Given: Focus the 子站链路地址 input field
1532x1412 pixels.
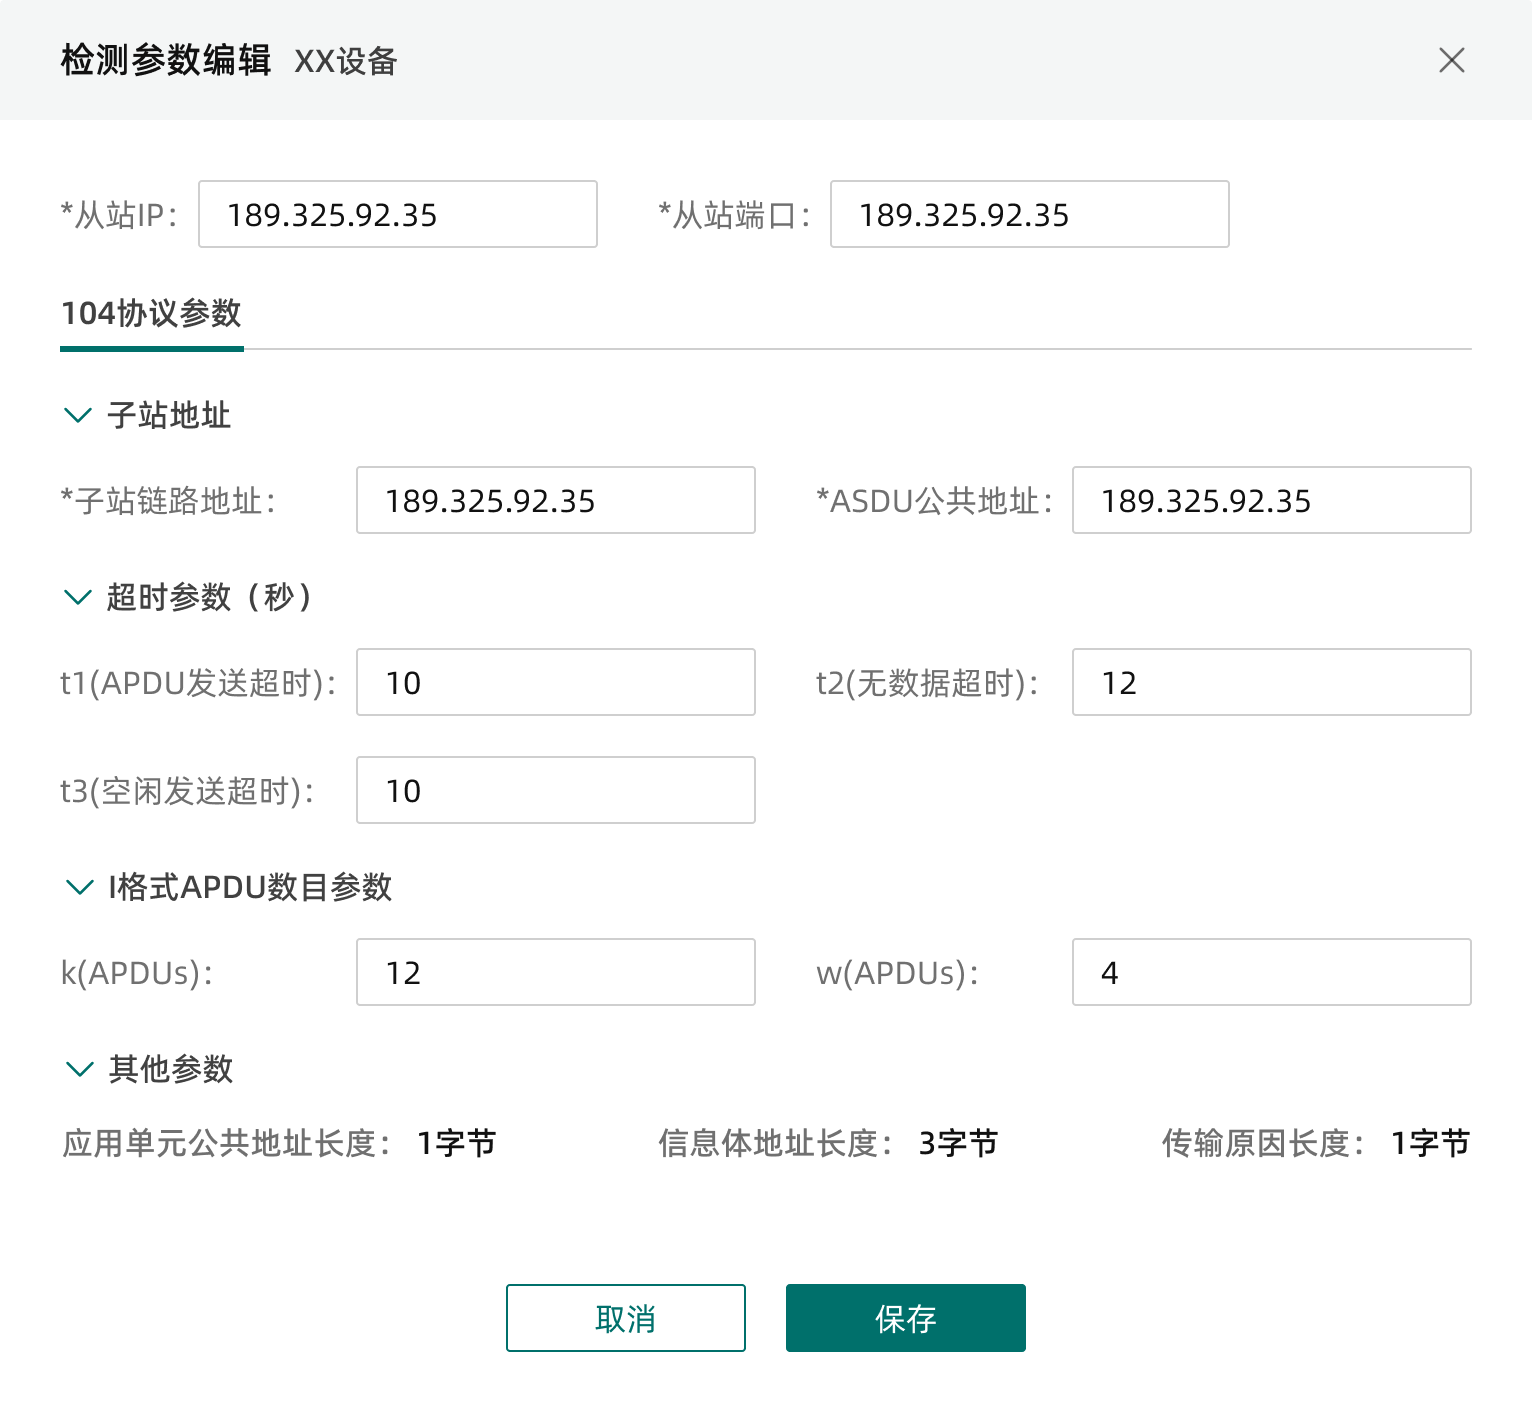Looking at the screenshot, I should 556,500.
